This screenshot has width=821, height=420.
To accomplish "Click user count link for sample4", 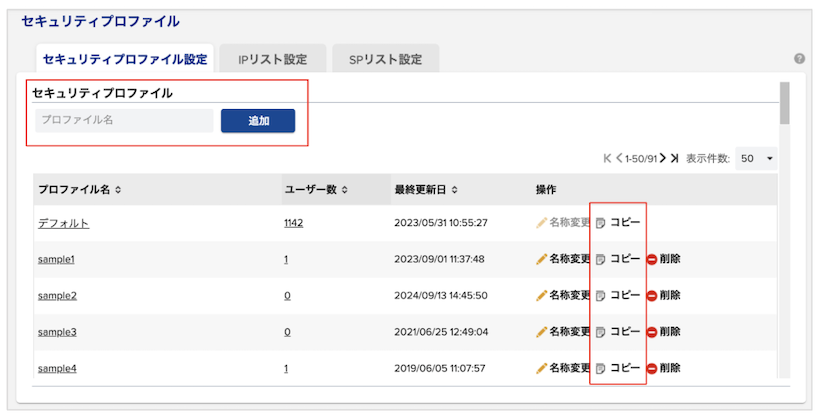I will 286,369.
